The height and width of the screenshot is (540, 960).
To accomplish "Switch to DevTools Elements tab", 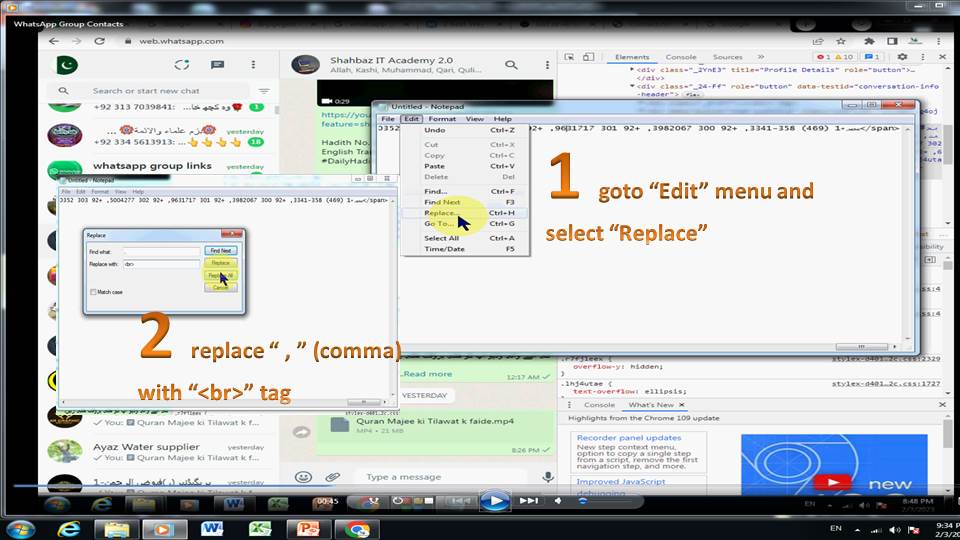I will click(632, 57).
